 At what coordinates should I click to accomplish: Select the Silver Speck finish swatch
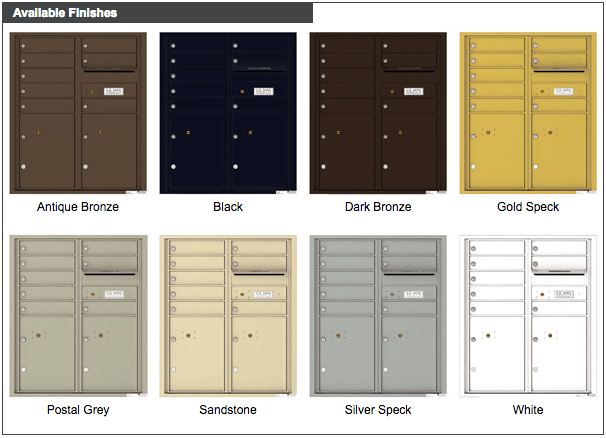pyautogui.click(x=378, y=317)
